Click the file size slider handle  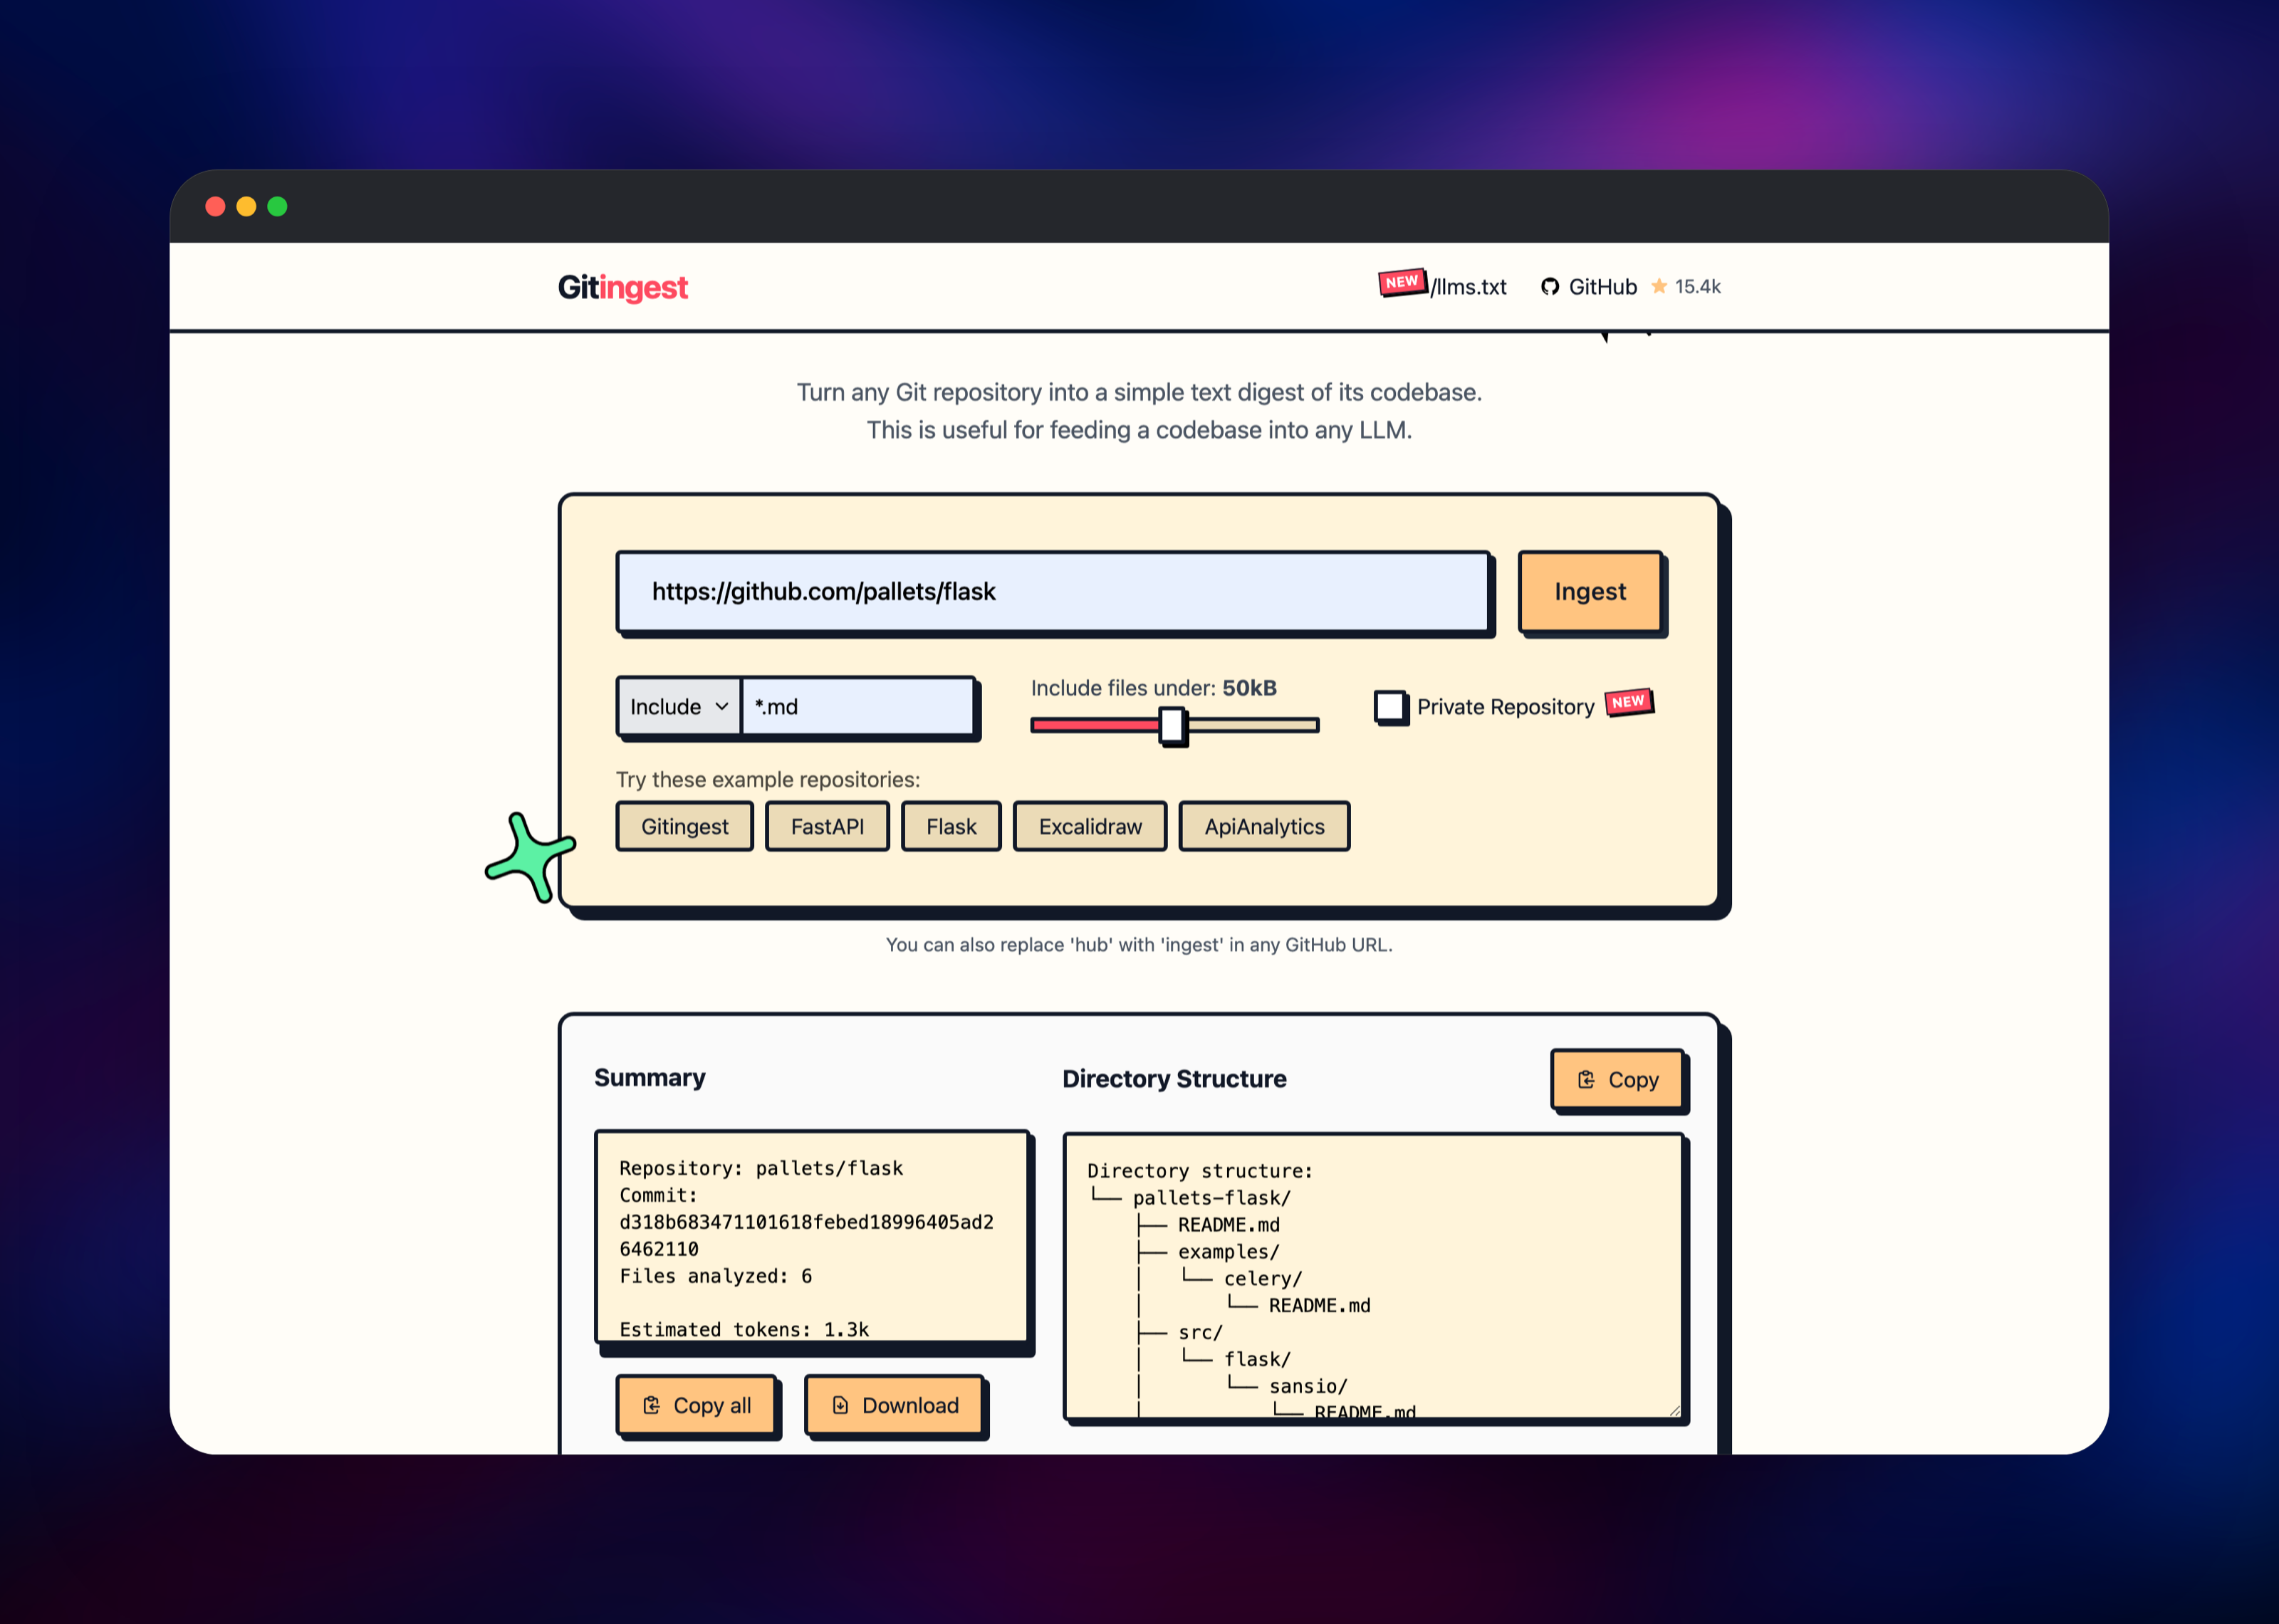click(x=1172, y=725)
